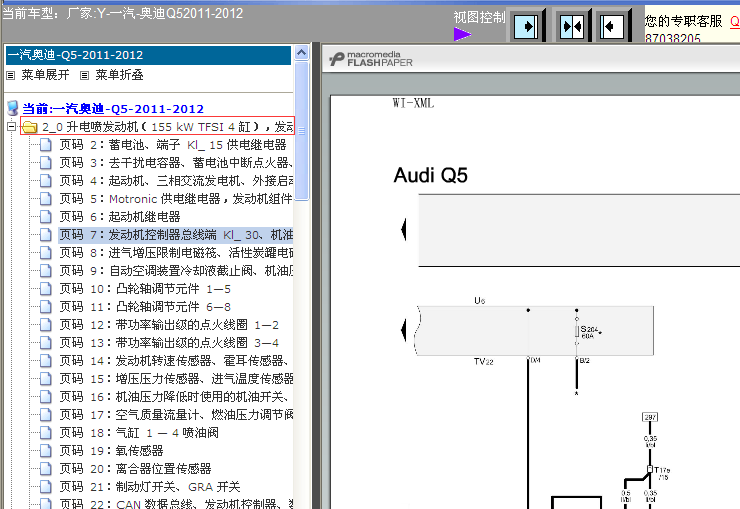Click the 287 reference box in diagram

(x=650, y=417)
